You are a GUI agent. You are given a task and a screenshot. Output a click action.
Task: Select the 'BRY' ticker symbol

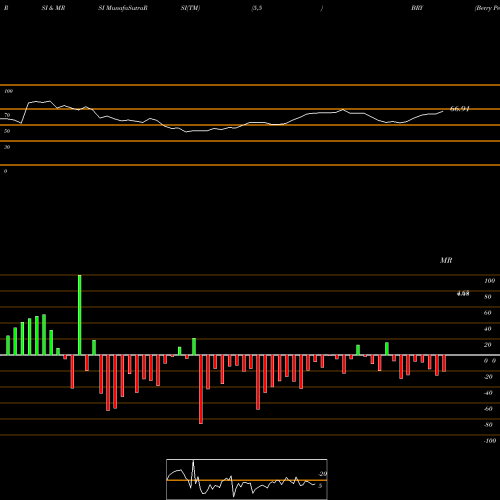pos(417,8)
